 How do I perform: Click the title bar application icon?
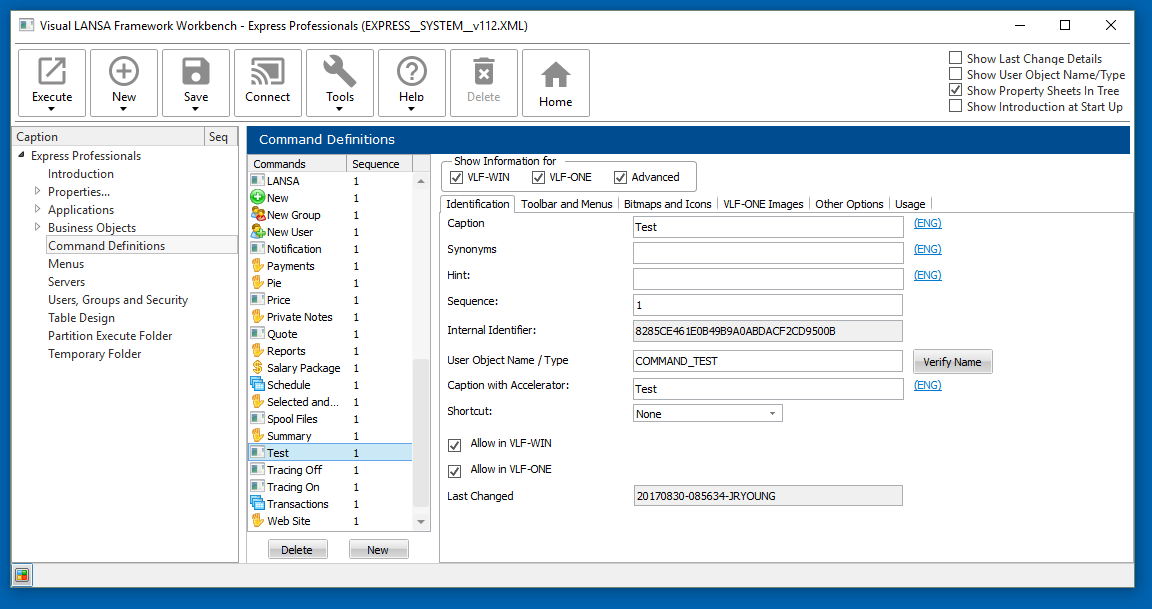[26, 25]
